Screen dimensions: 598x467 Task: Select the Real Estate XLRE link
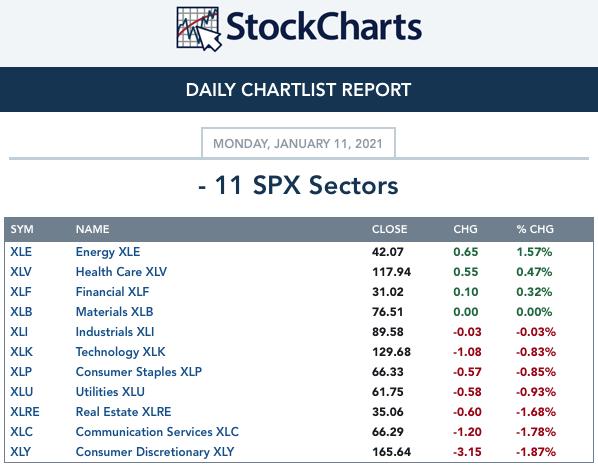click(x=124, y=412)
